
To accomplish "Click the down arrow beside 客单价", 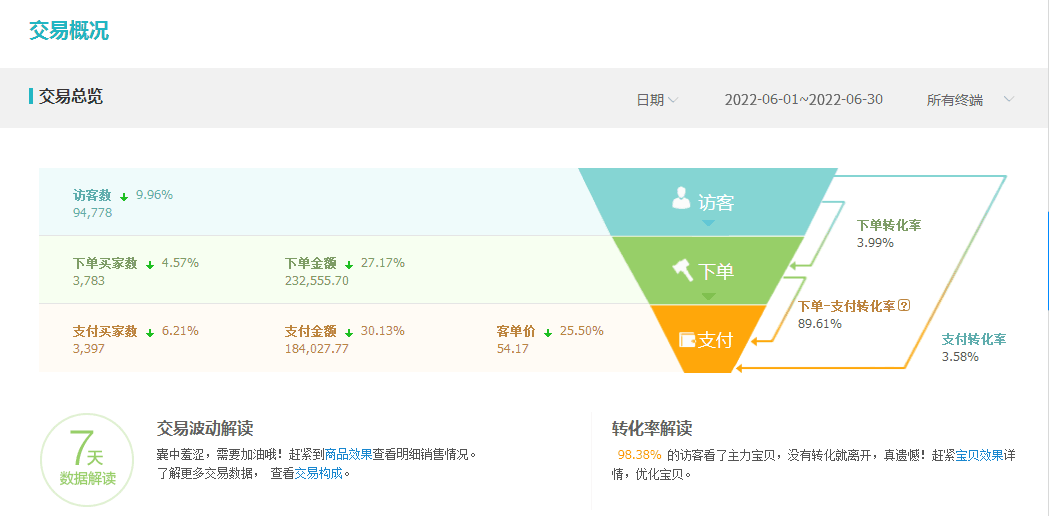I will coord(548,332).
